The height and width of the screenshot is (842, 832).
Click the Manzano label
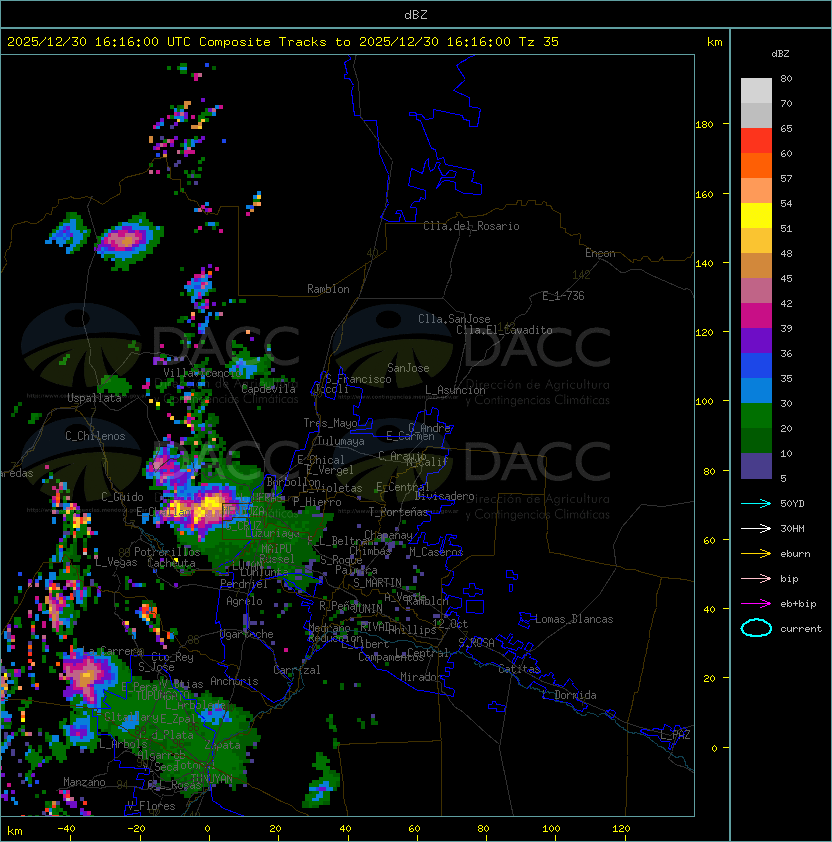click(84, 782)
